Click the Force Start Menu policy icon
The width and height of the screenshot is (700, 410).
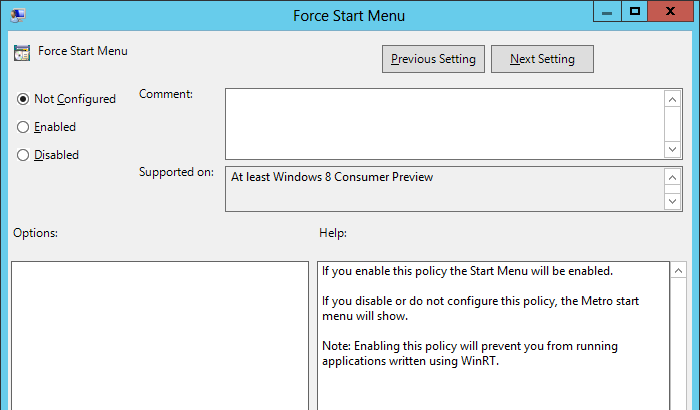[22, 53]
